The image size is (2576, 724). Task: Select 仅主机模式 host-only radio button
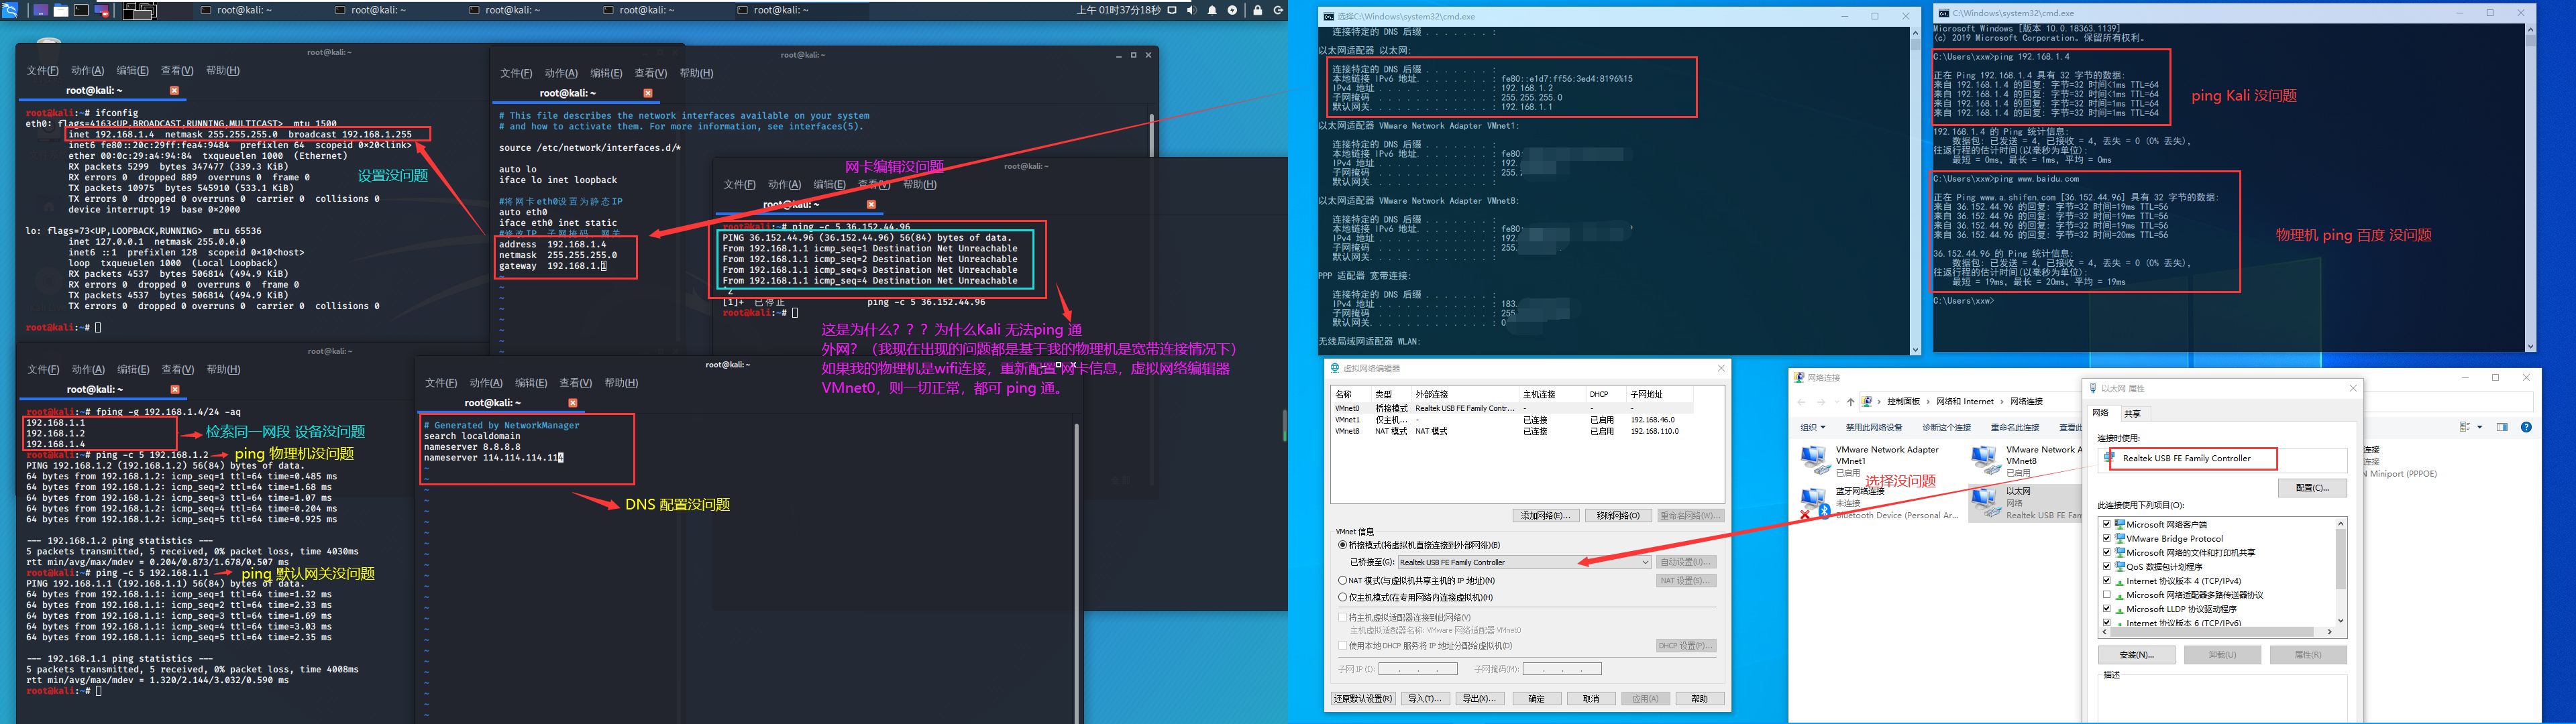[x=1343, y=597]
